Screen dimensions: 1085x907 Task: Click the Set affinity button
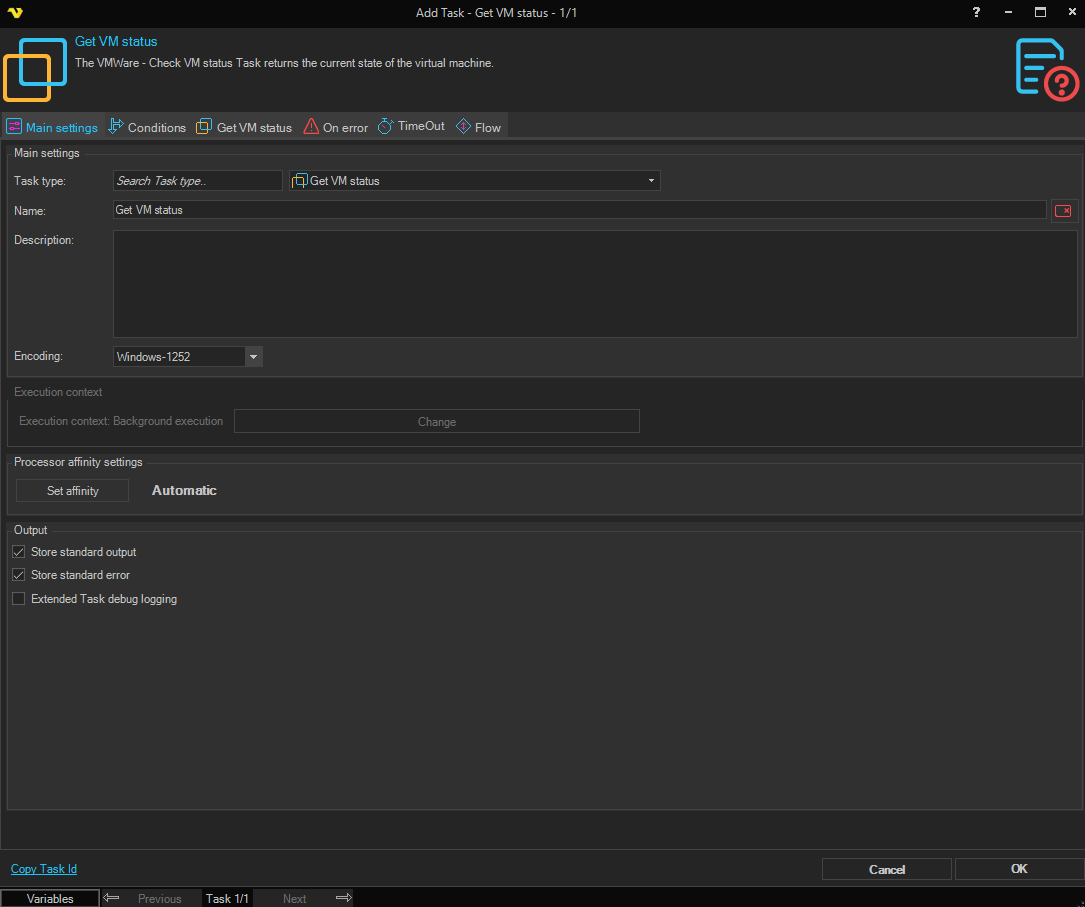(72, 491)
